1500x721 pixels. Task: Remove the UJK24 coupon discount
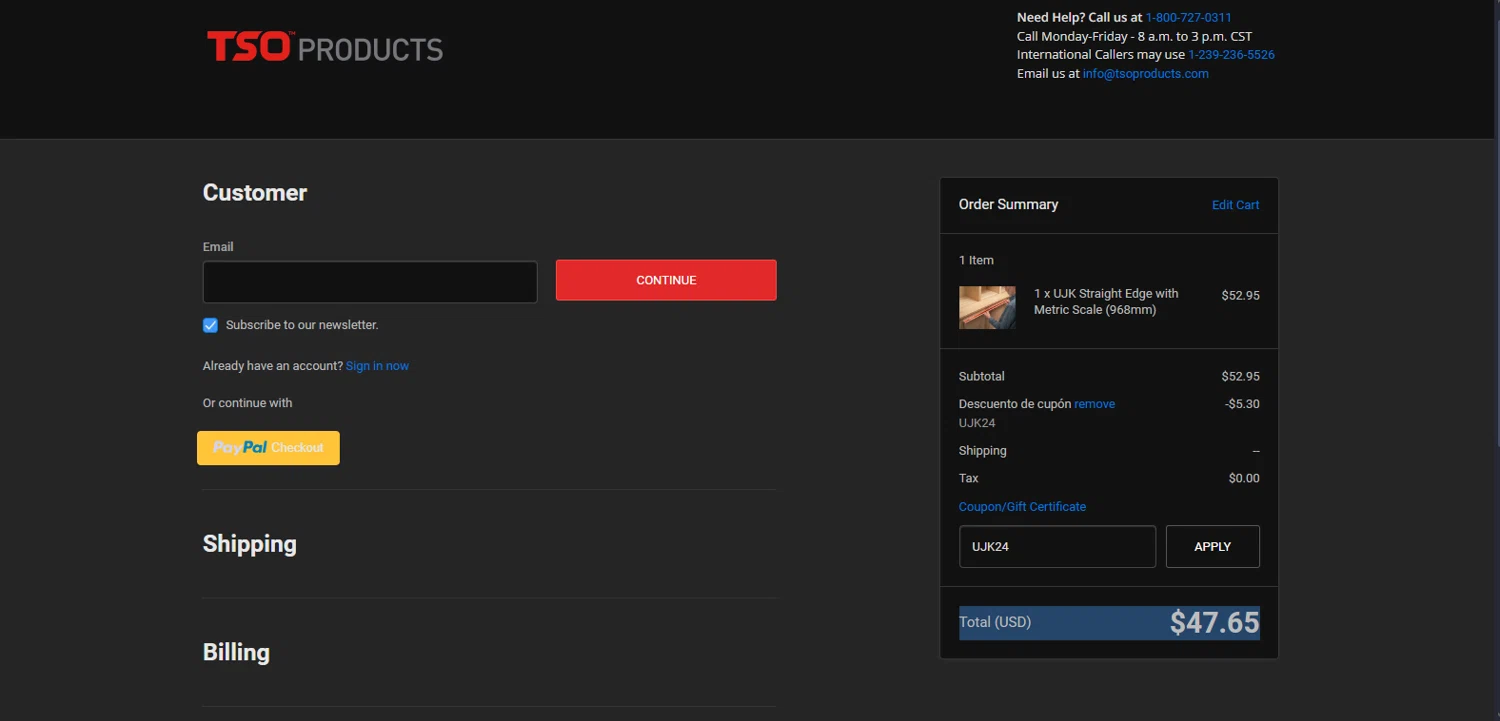tap(1094, 404)
